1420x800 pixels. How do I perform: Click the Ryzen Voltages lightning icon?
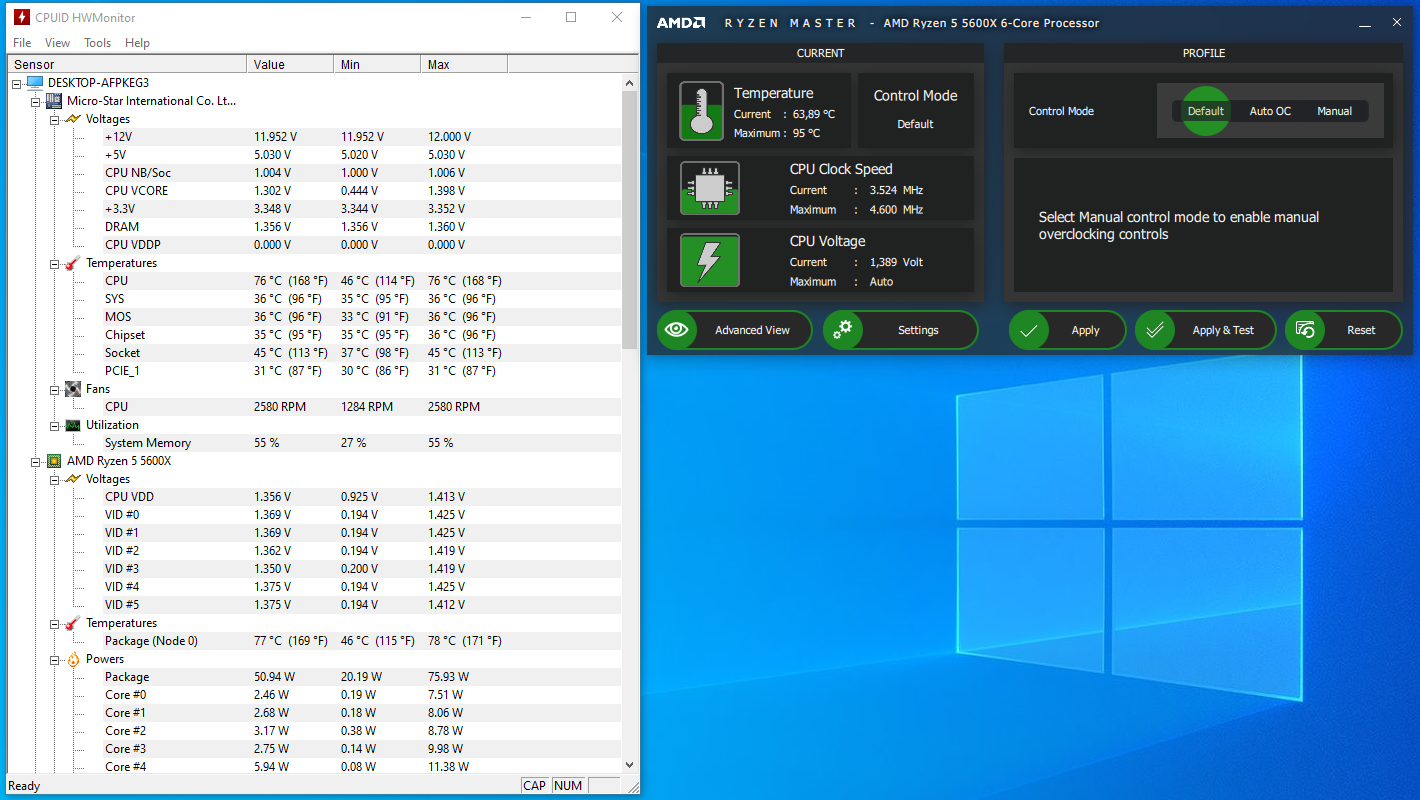point(73,479)
